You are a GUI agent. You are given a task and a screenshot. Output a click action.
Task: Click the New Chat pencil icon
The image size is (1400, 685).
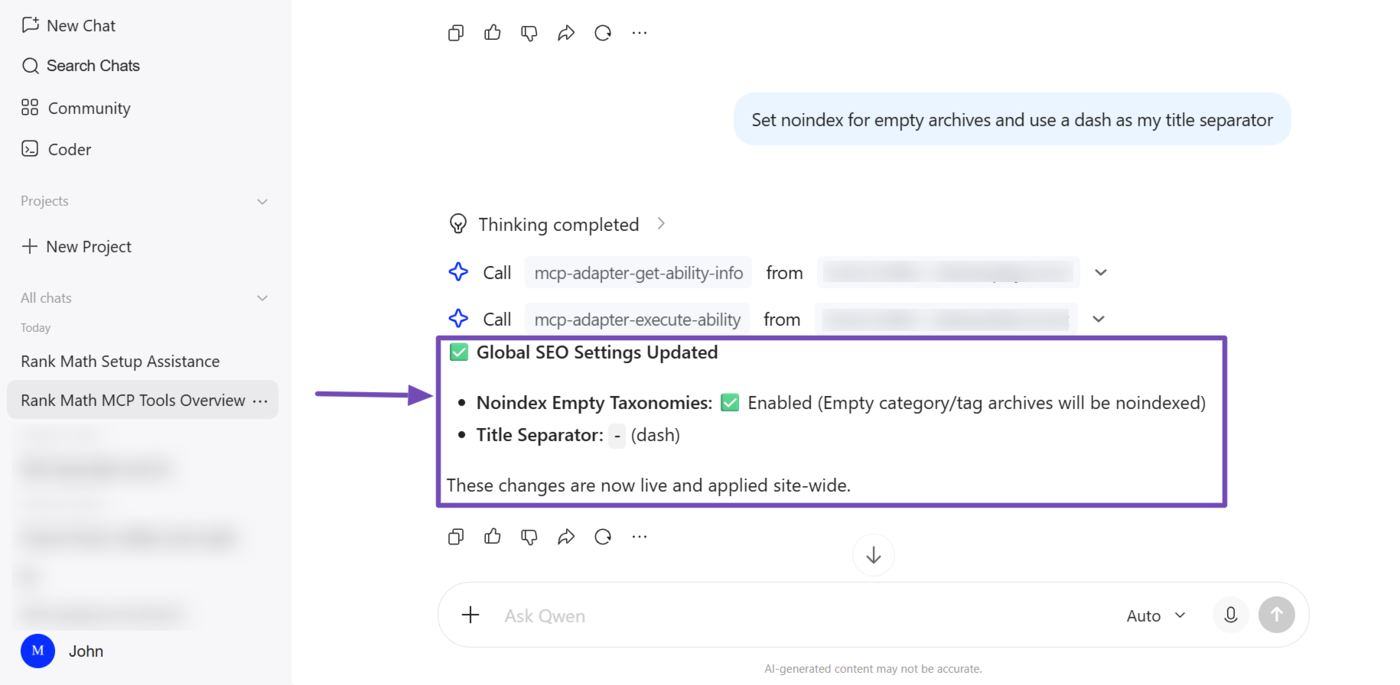click(30, 25)
